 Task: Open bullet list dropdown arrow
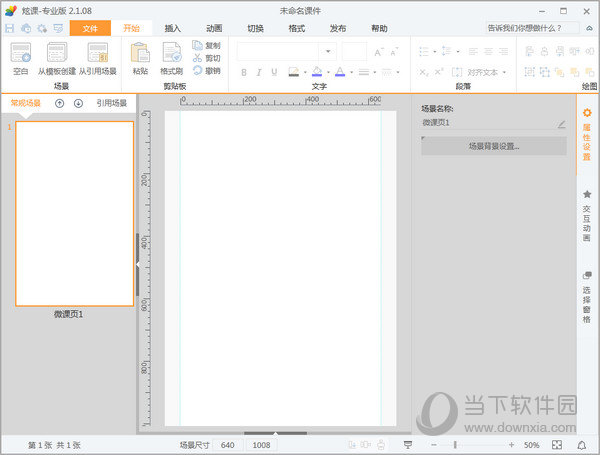pos(435,51)
